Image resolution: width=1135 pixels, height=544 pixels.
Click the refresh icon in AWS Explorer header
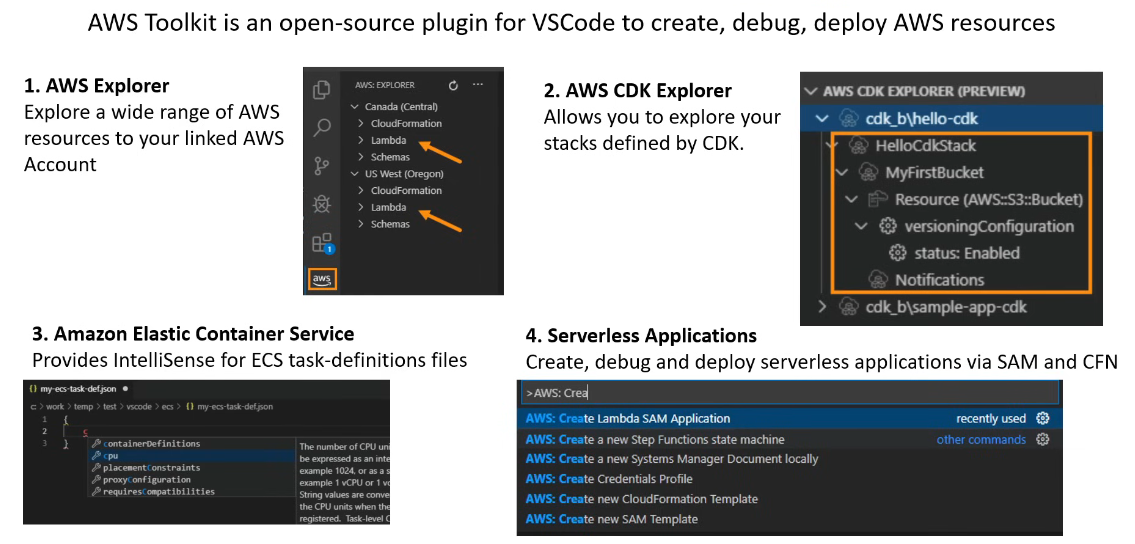pos(453,86)
